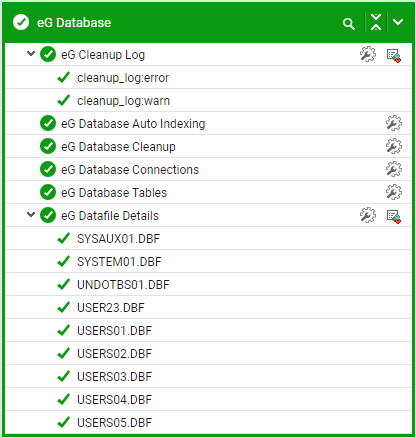Select the cleanup_log:warn descriptor
Image resolution: width=416 pixels, height=438 pixels.
123,101
